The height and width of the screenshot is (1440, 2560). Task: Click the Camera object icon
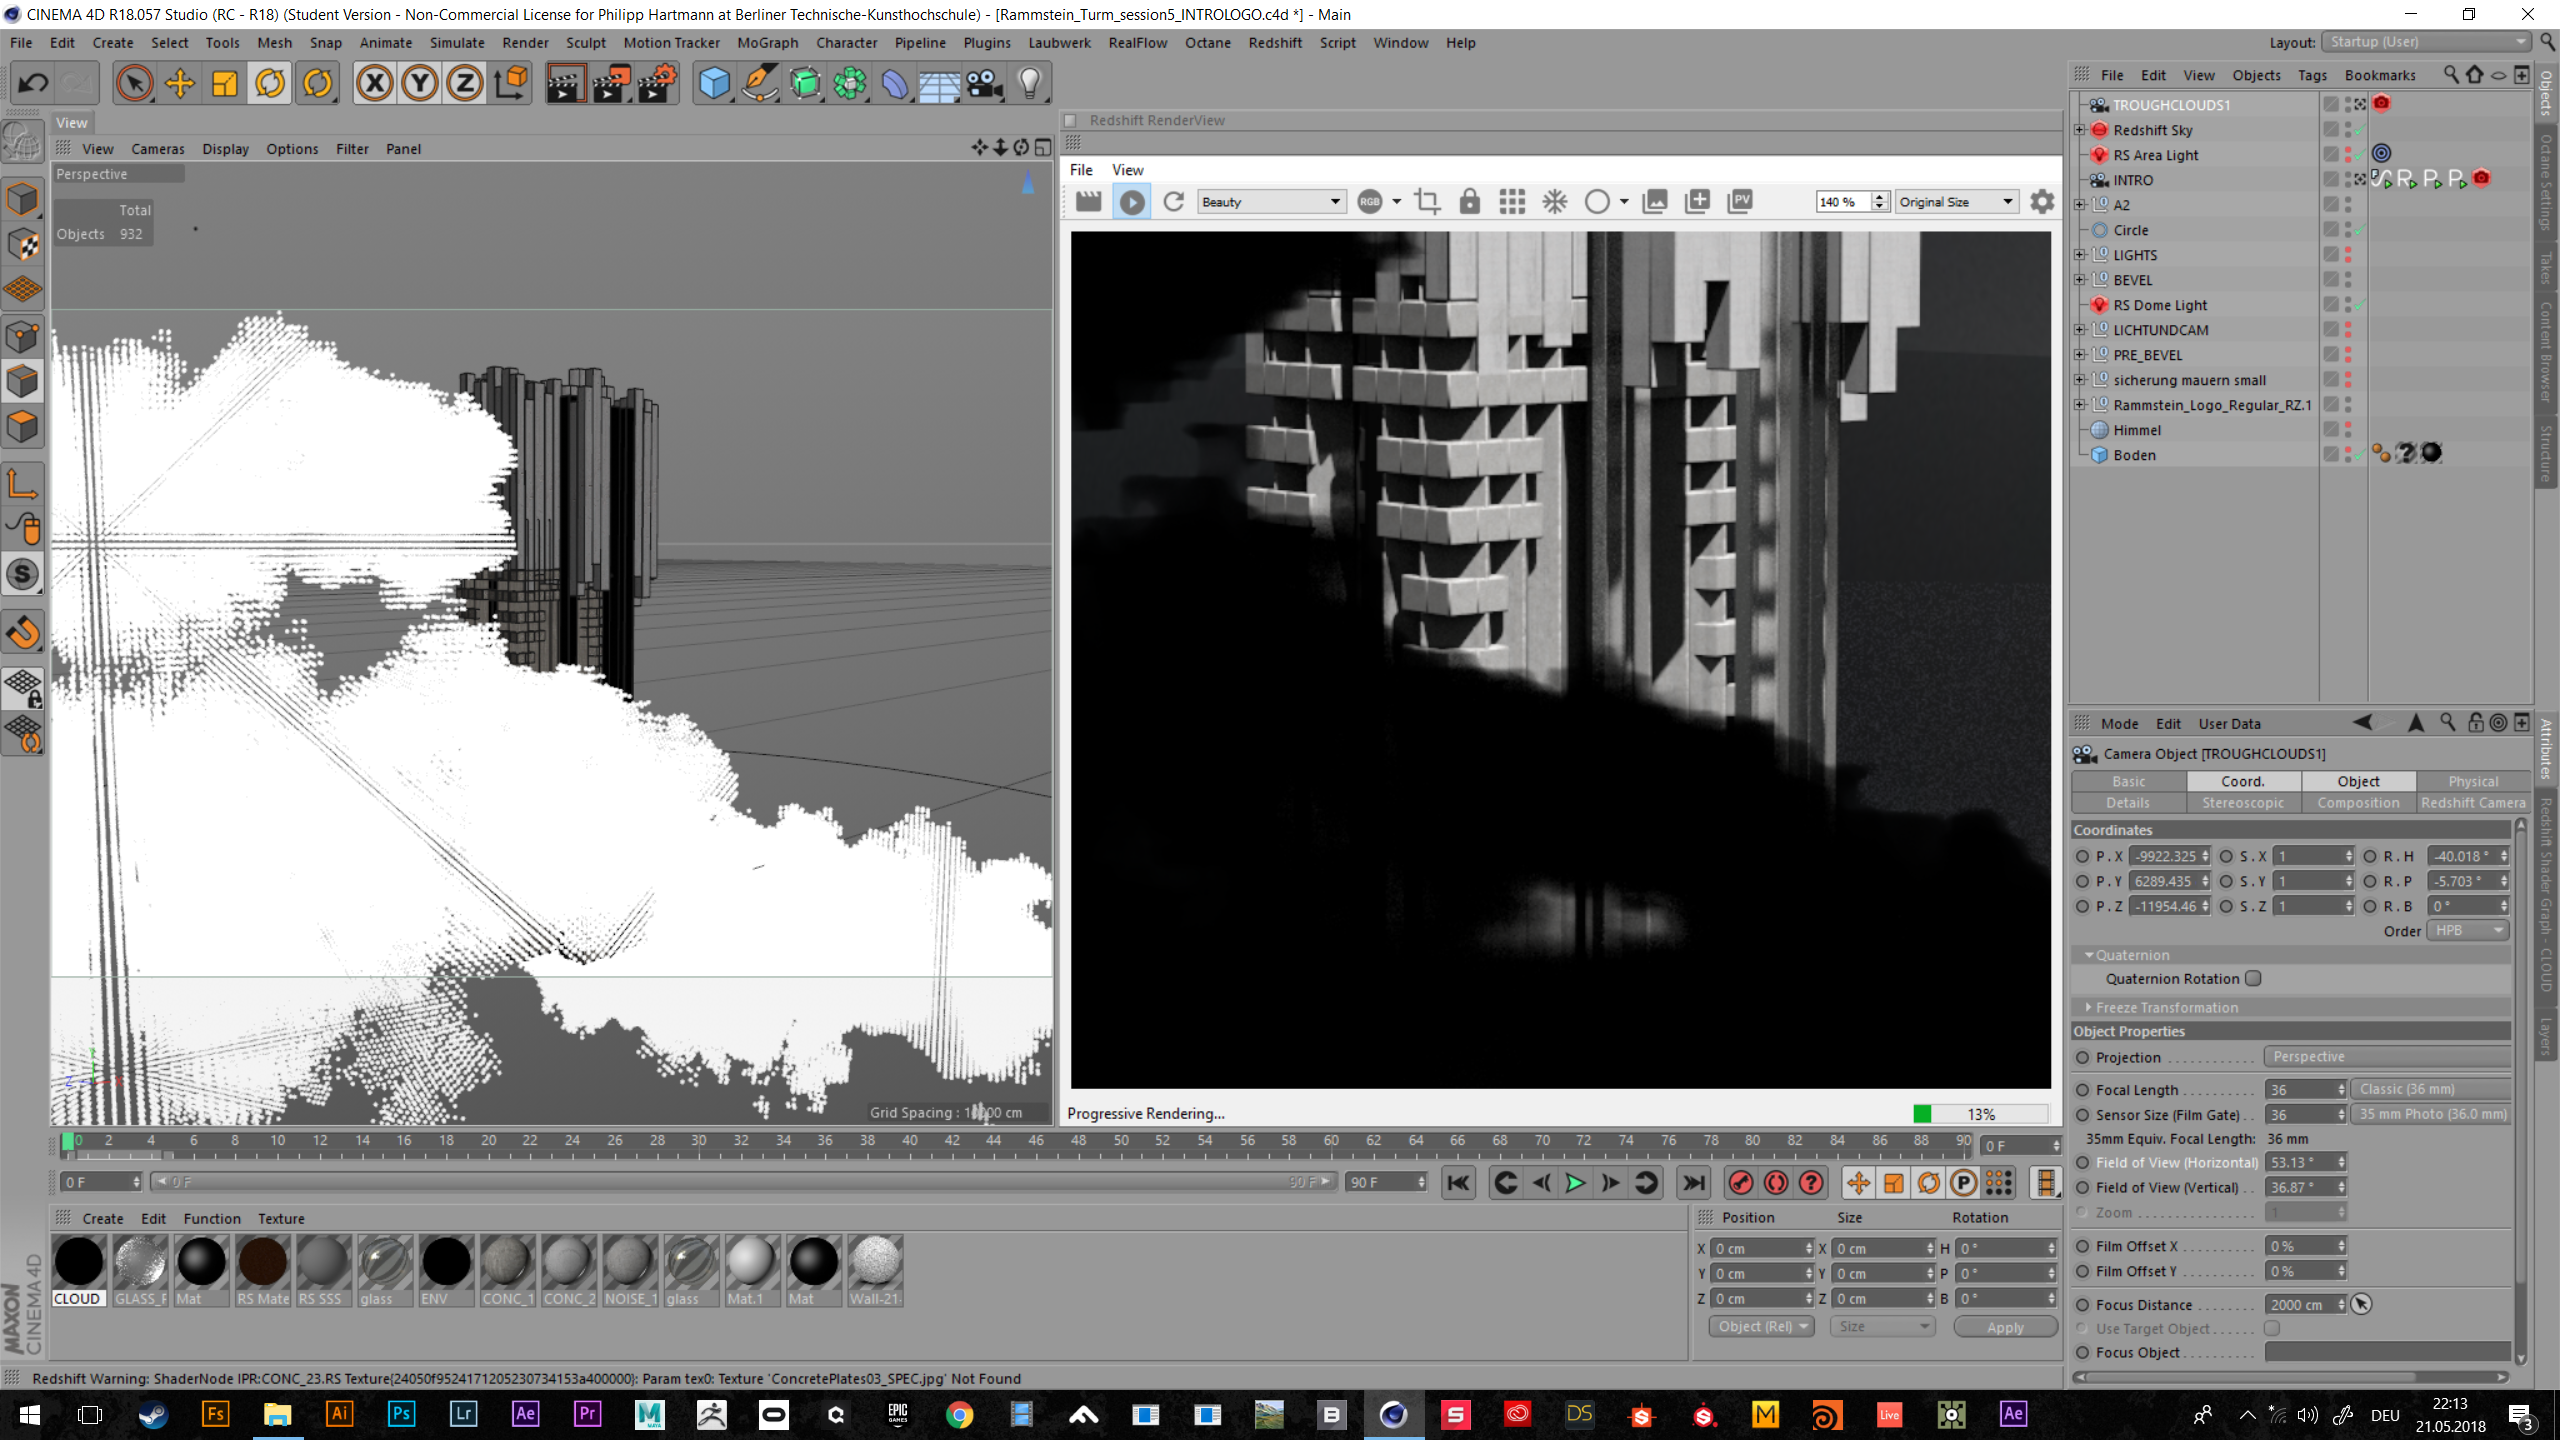coord(985,84)
